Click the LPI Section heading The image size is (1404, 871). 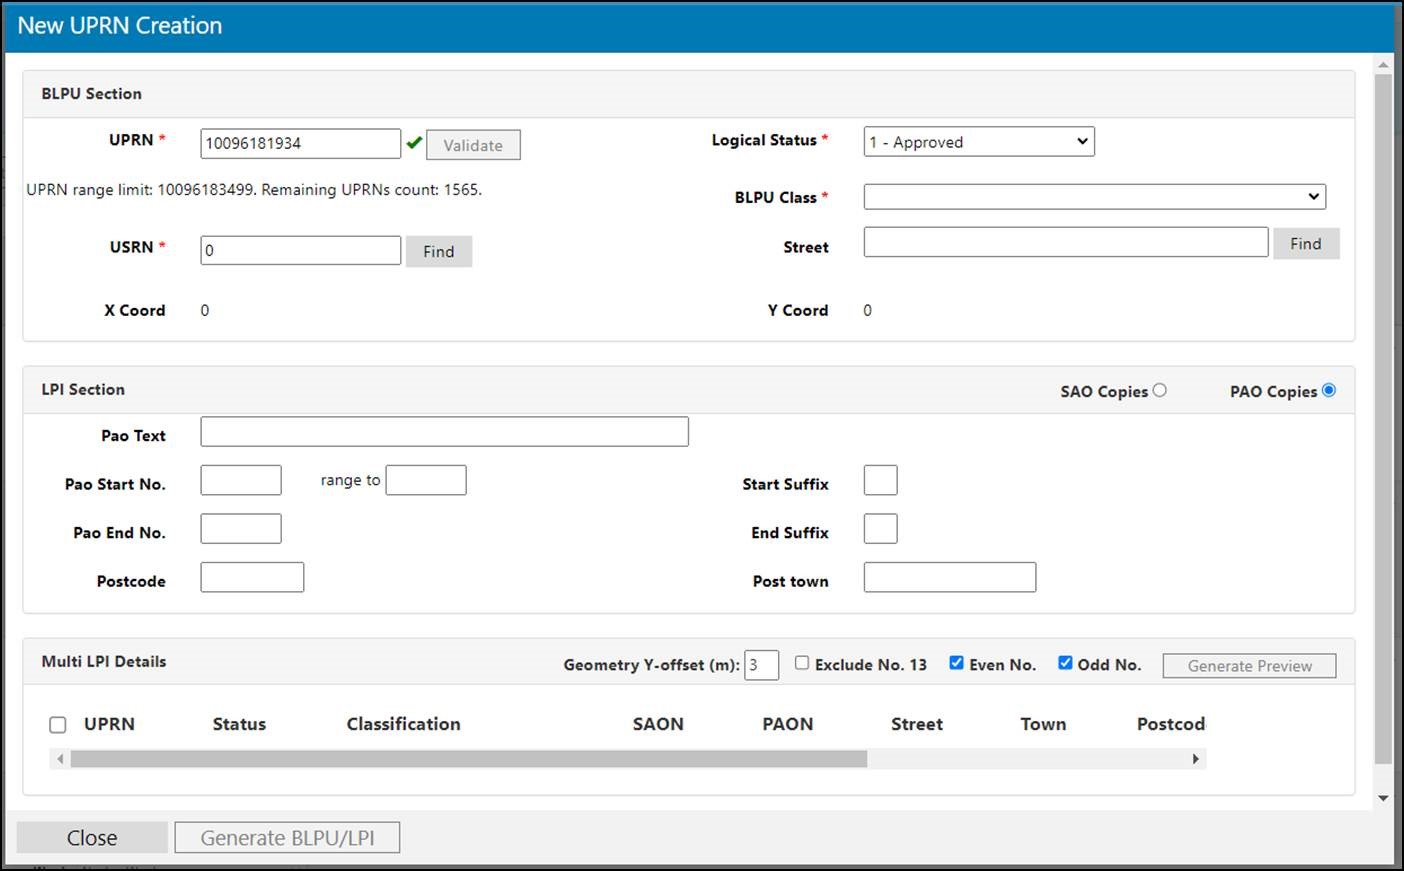83,390
